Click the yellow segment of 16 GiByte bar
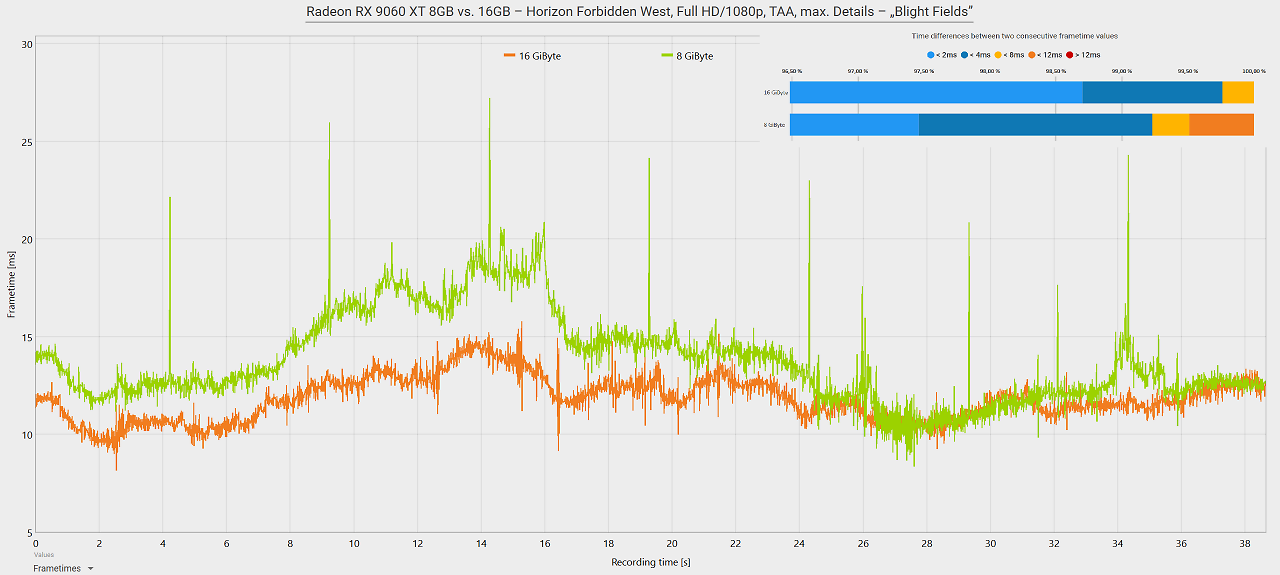This screenshot has width=1280, height=575. coord(1238,92)
